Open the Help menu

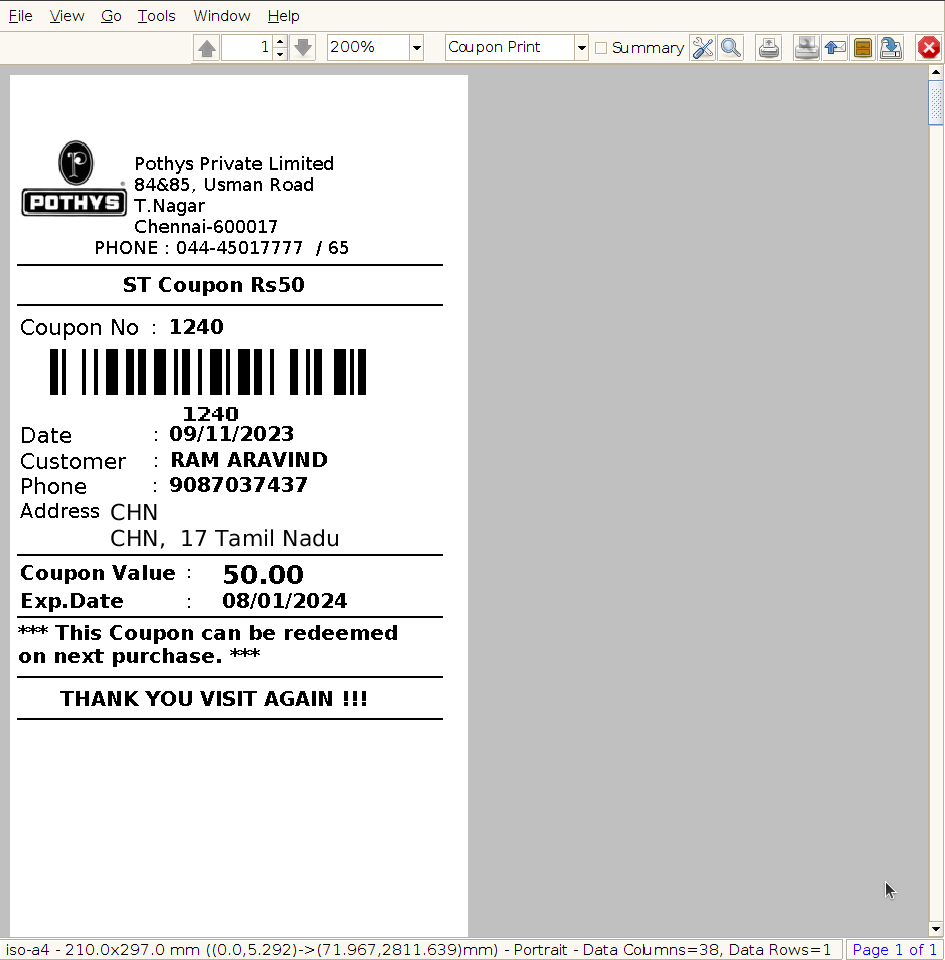pos(283,16)
